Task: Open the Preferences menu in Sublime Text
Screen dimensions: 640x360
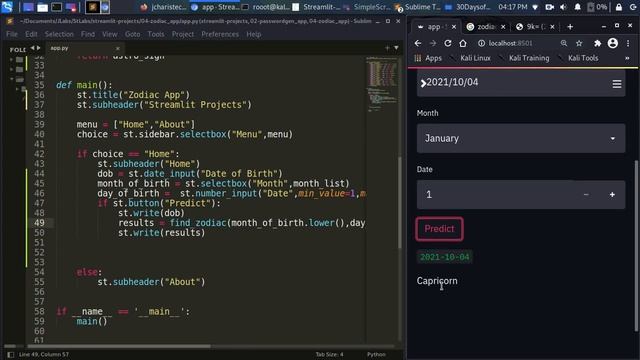Action: point(220,34)
